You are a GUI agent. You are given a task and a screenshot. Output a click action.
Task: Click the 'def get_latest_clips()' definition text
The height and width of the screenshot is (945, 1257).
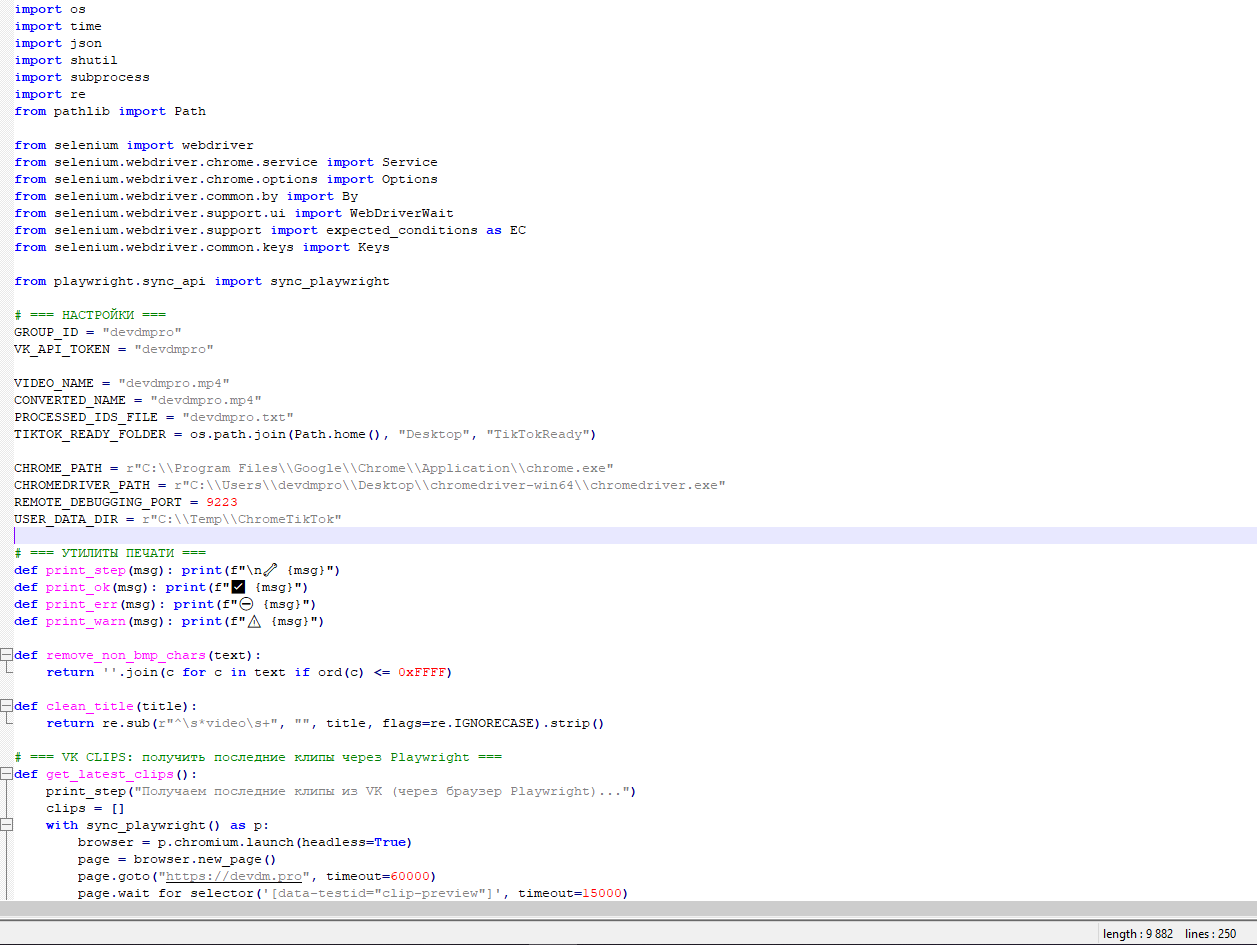pos(106,774)
